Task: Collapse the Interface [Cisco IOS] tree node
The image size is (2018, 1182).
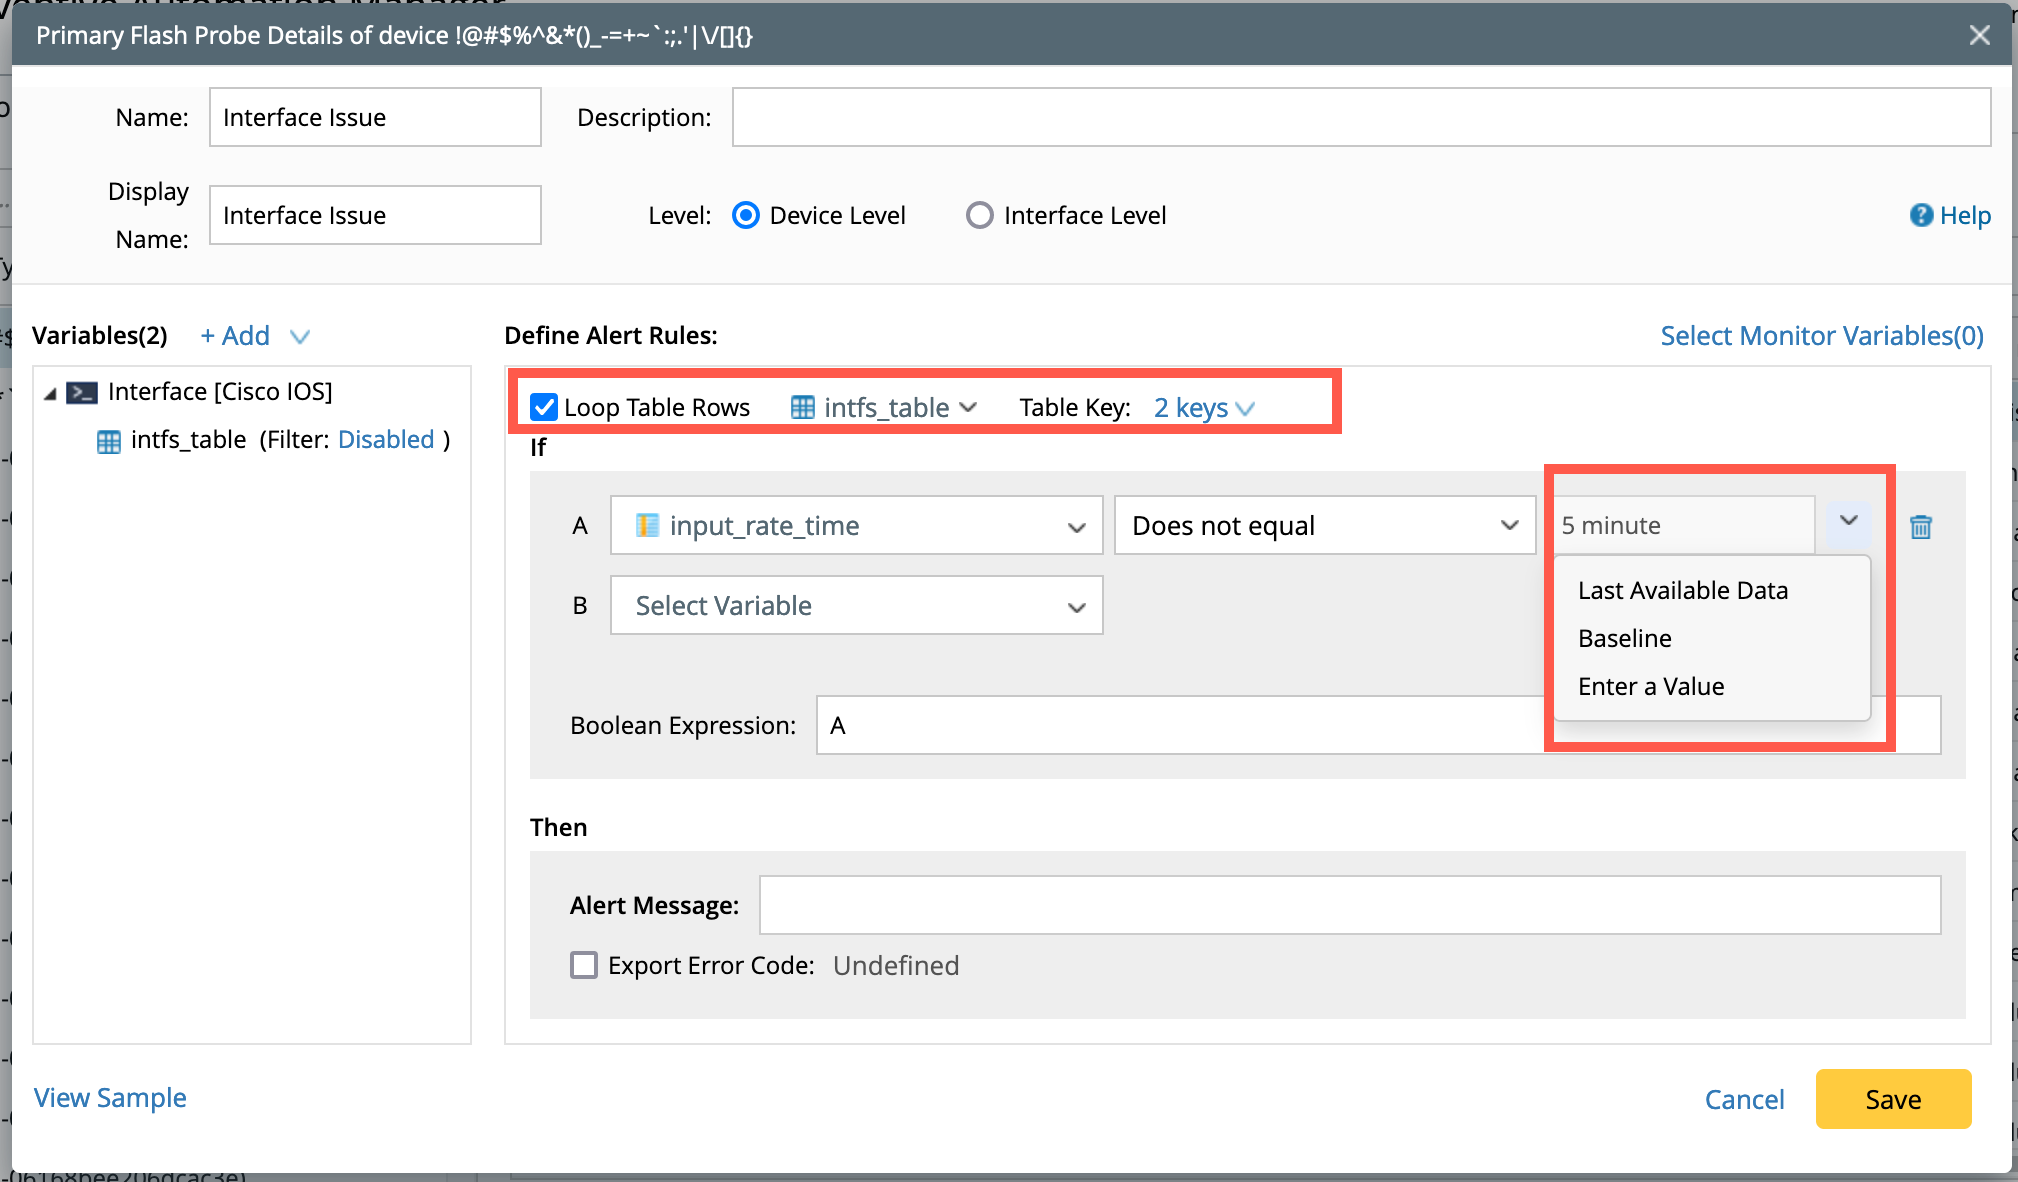Action: coord(50,393)
